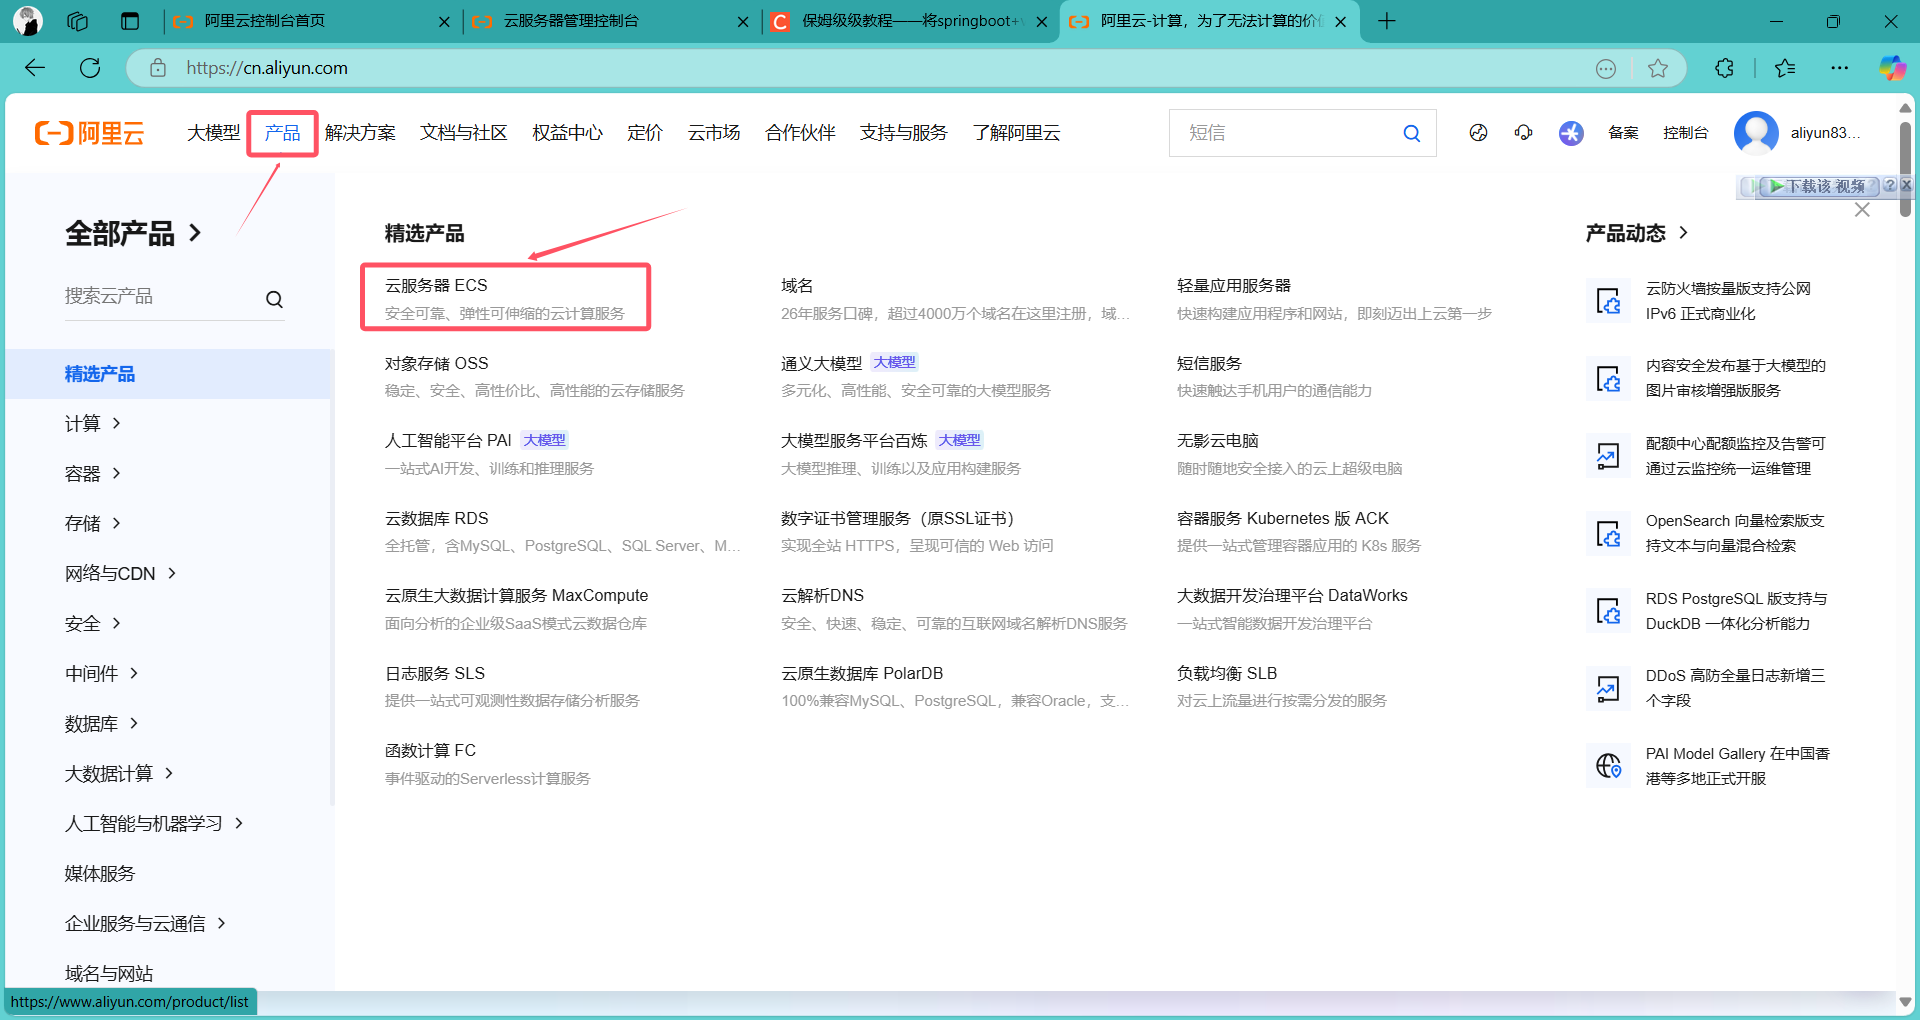Open the 产品 menu in the top navigation
Image resolution: width=1920 pixels, height=1020 pixels.
[x=282, y=133]
